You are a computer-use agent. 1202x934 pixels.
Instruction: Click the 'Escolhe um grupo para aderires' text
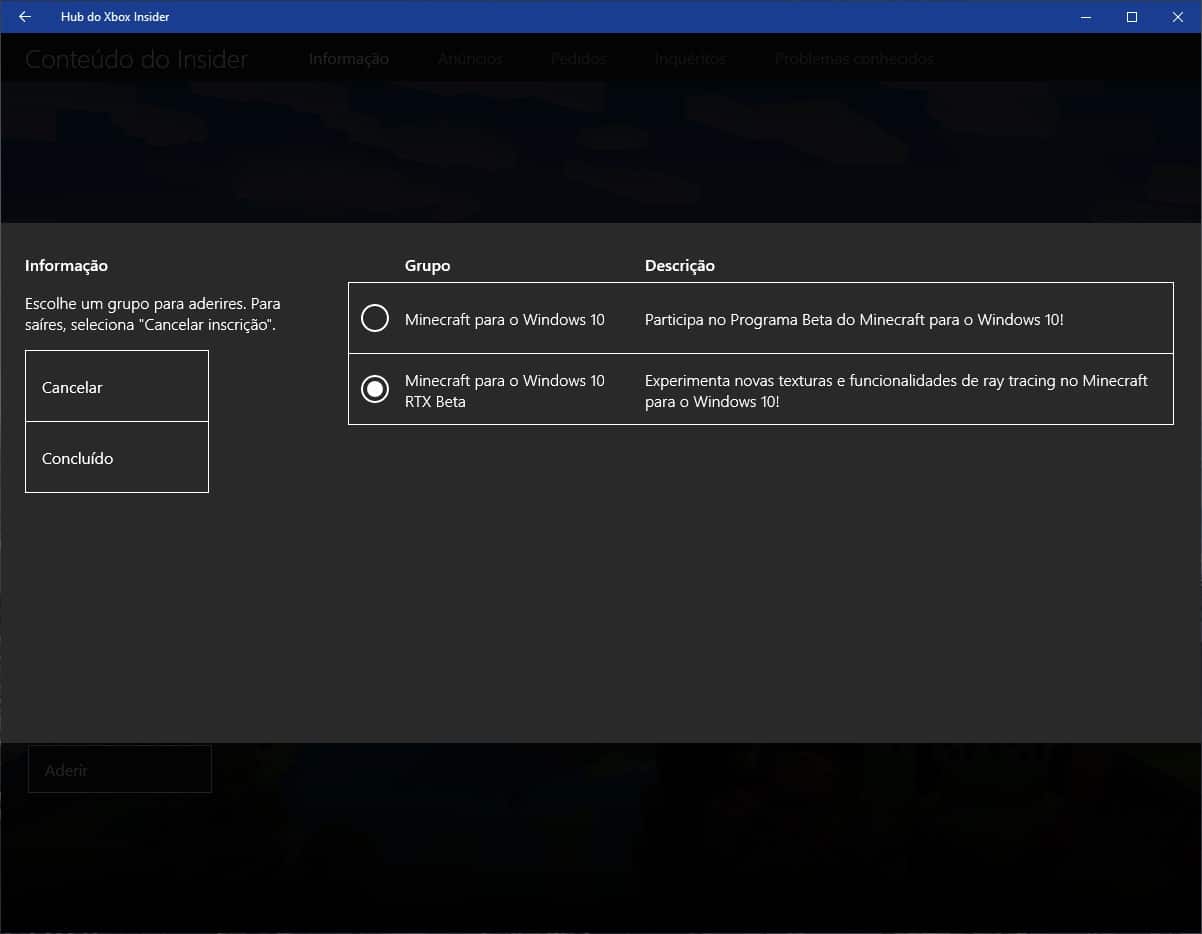pyautogui.click(x=153, y=314)
